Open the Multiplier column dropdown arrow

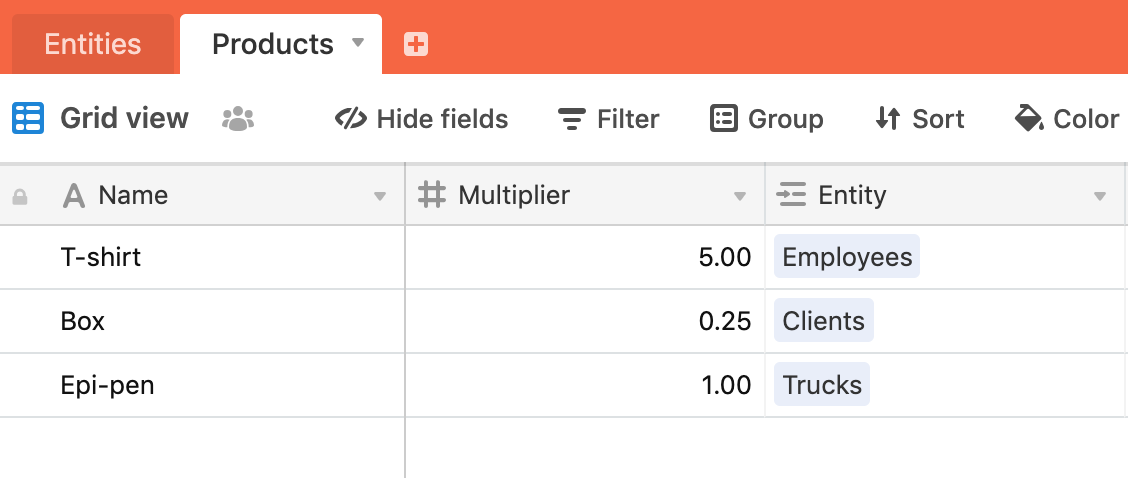740,197
